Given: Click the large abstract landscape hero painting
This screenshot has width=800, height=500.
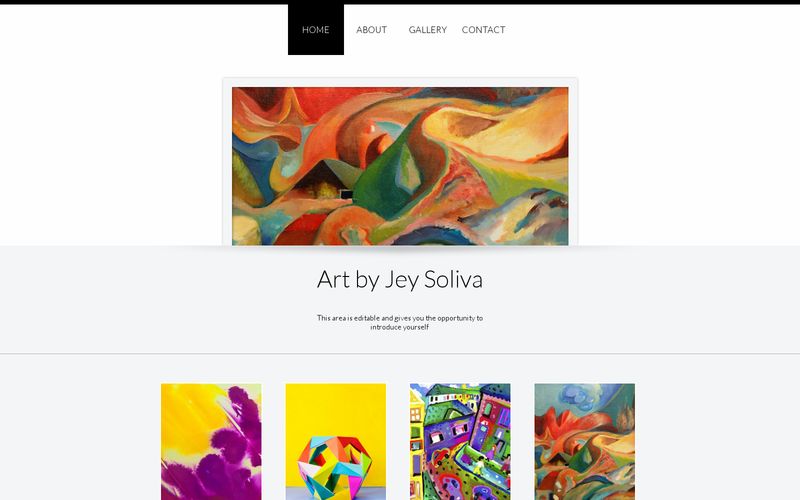Looking at the screenshot, I should [x=400, y=166].
